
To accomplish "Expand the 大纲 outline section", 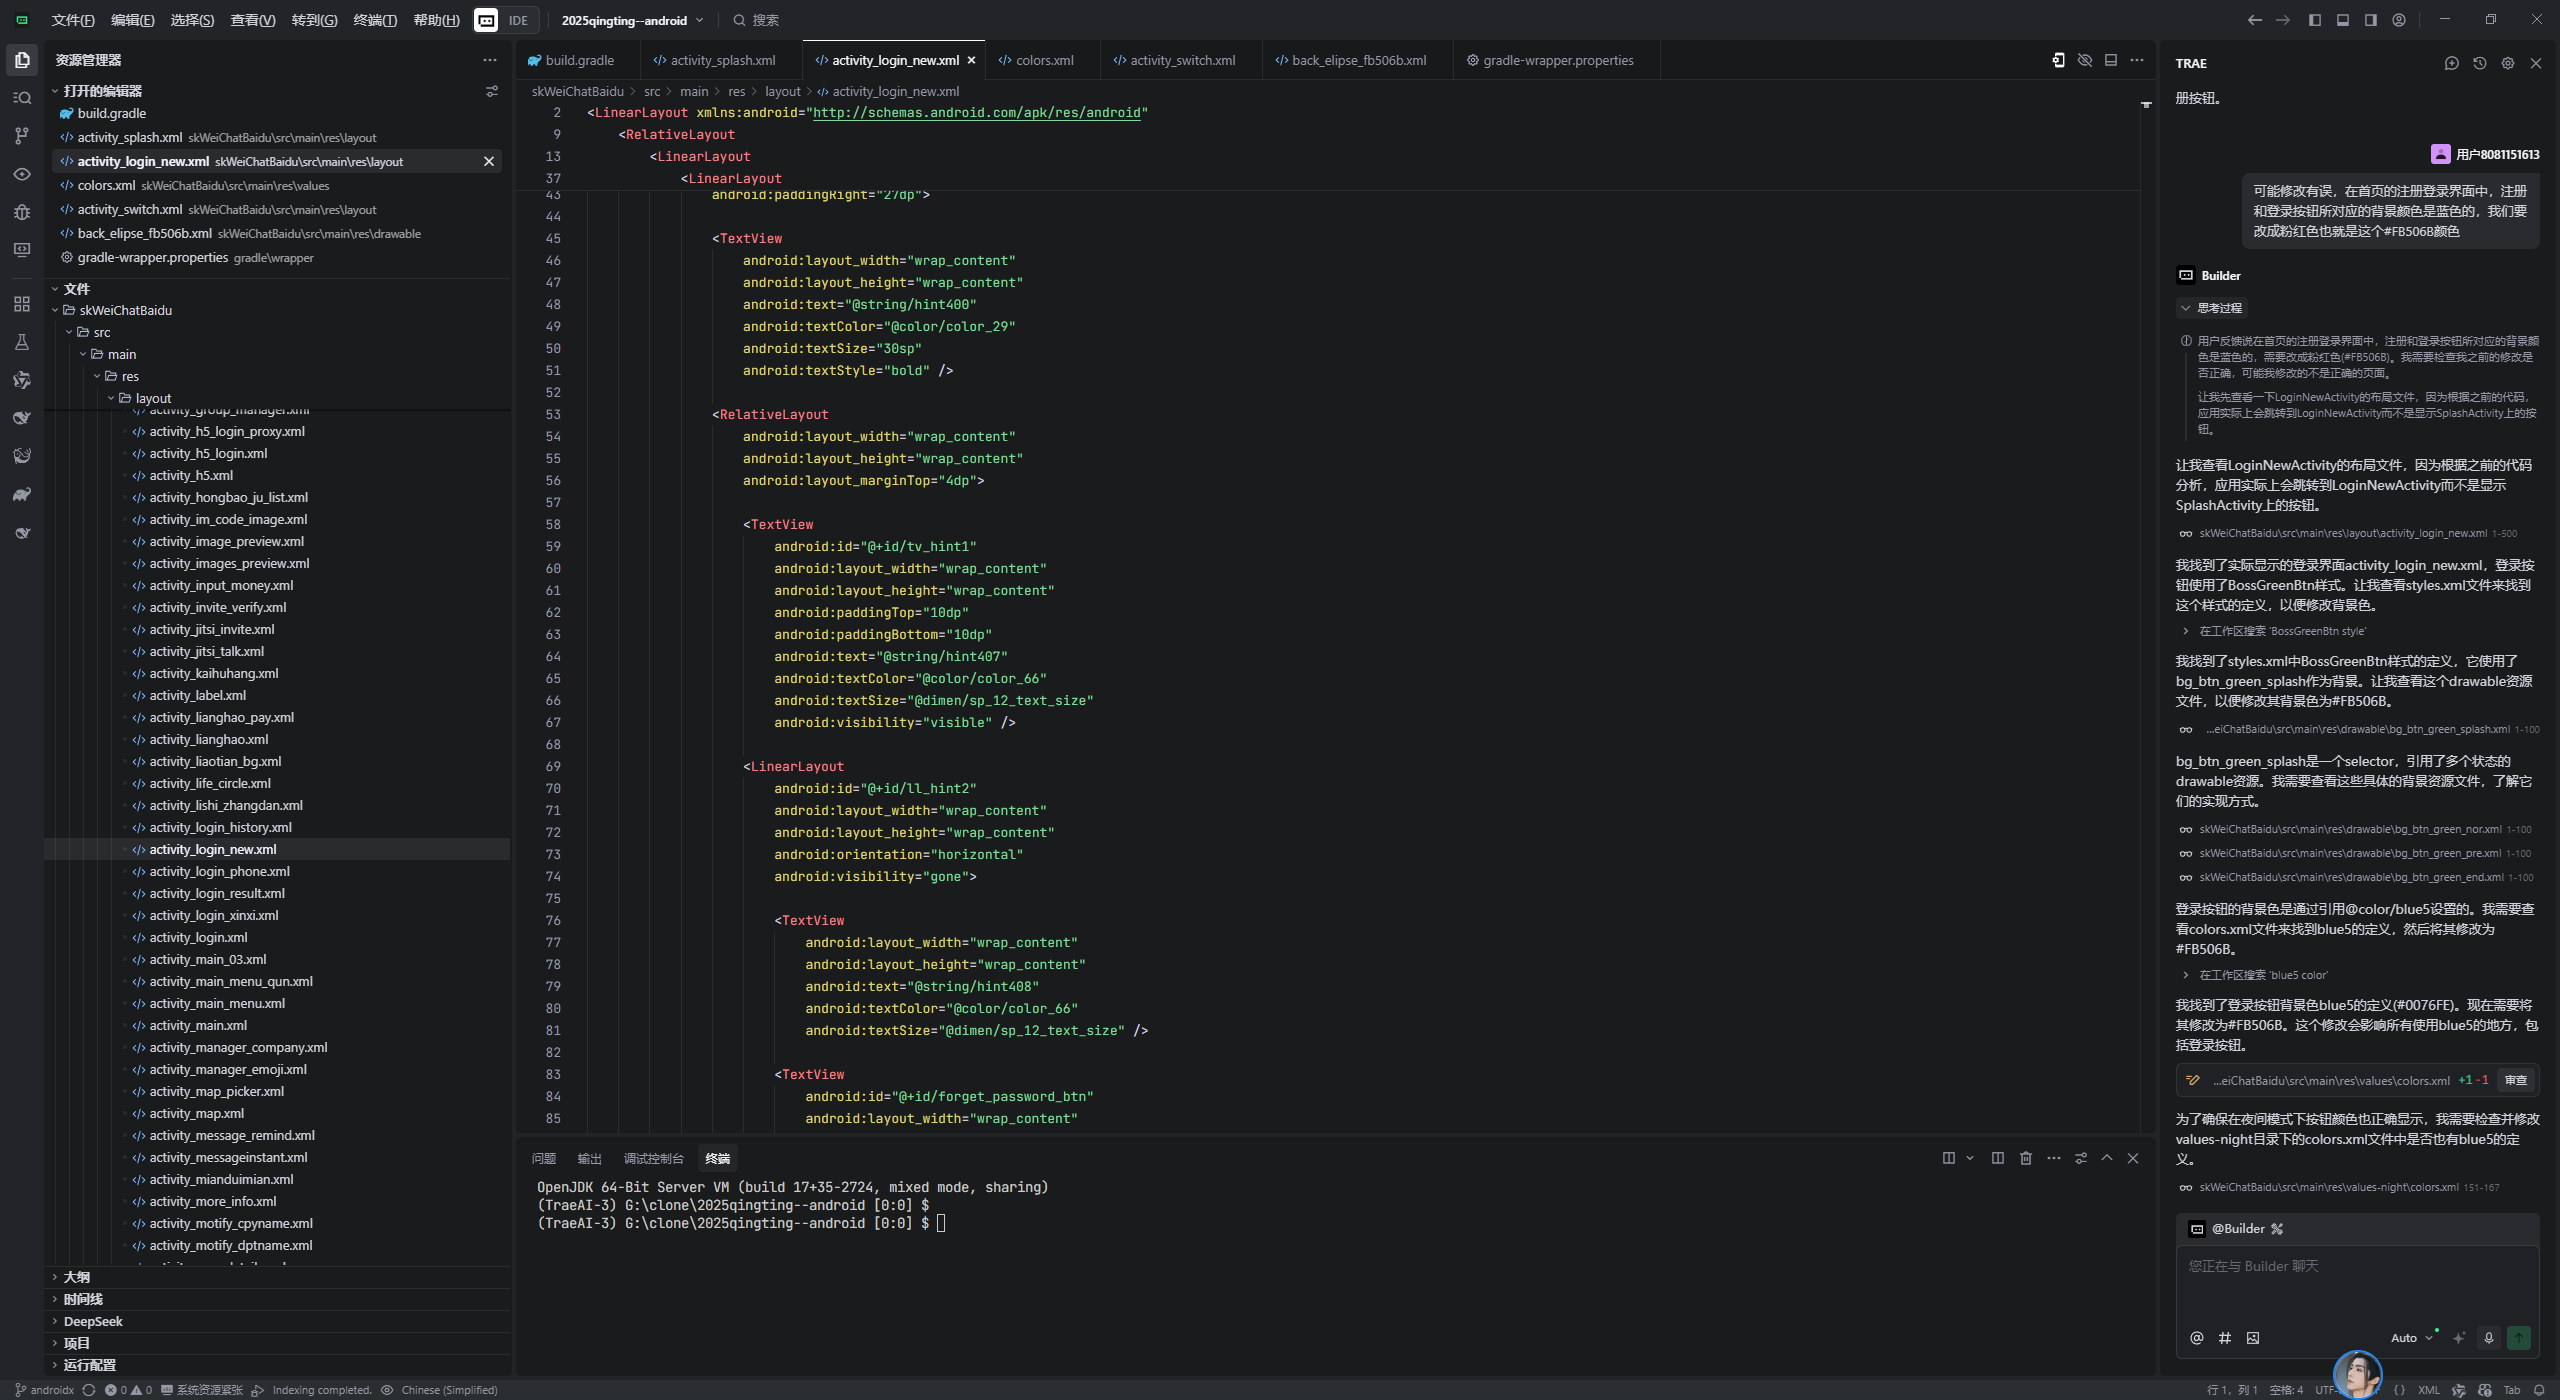I will coord(76,1277).
